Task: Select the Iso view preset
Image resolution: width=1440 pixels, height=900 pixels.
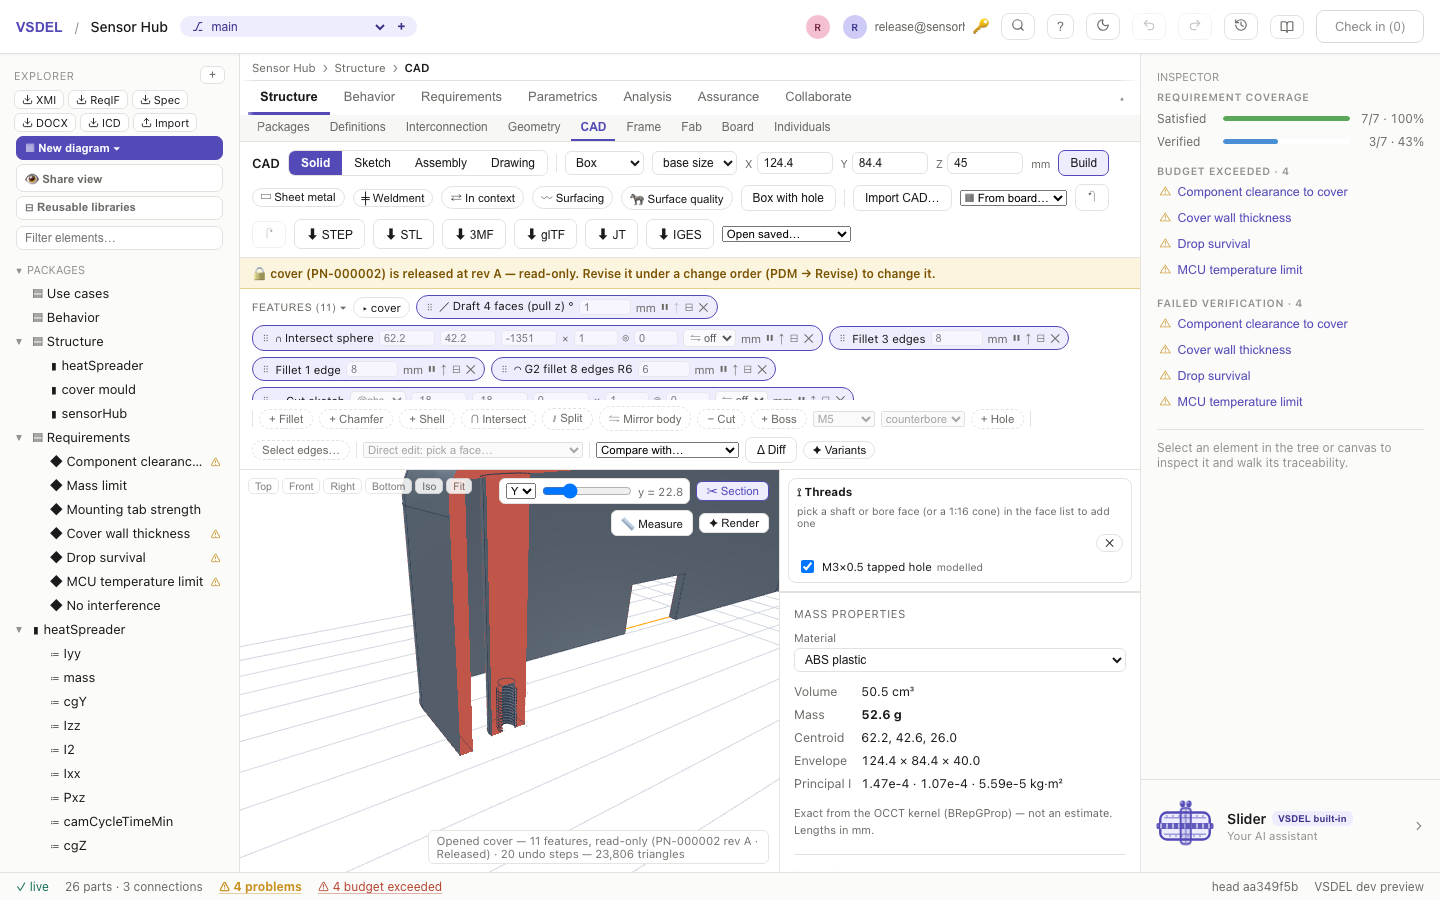Action: [429, 487]
